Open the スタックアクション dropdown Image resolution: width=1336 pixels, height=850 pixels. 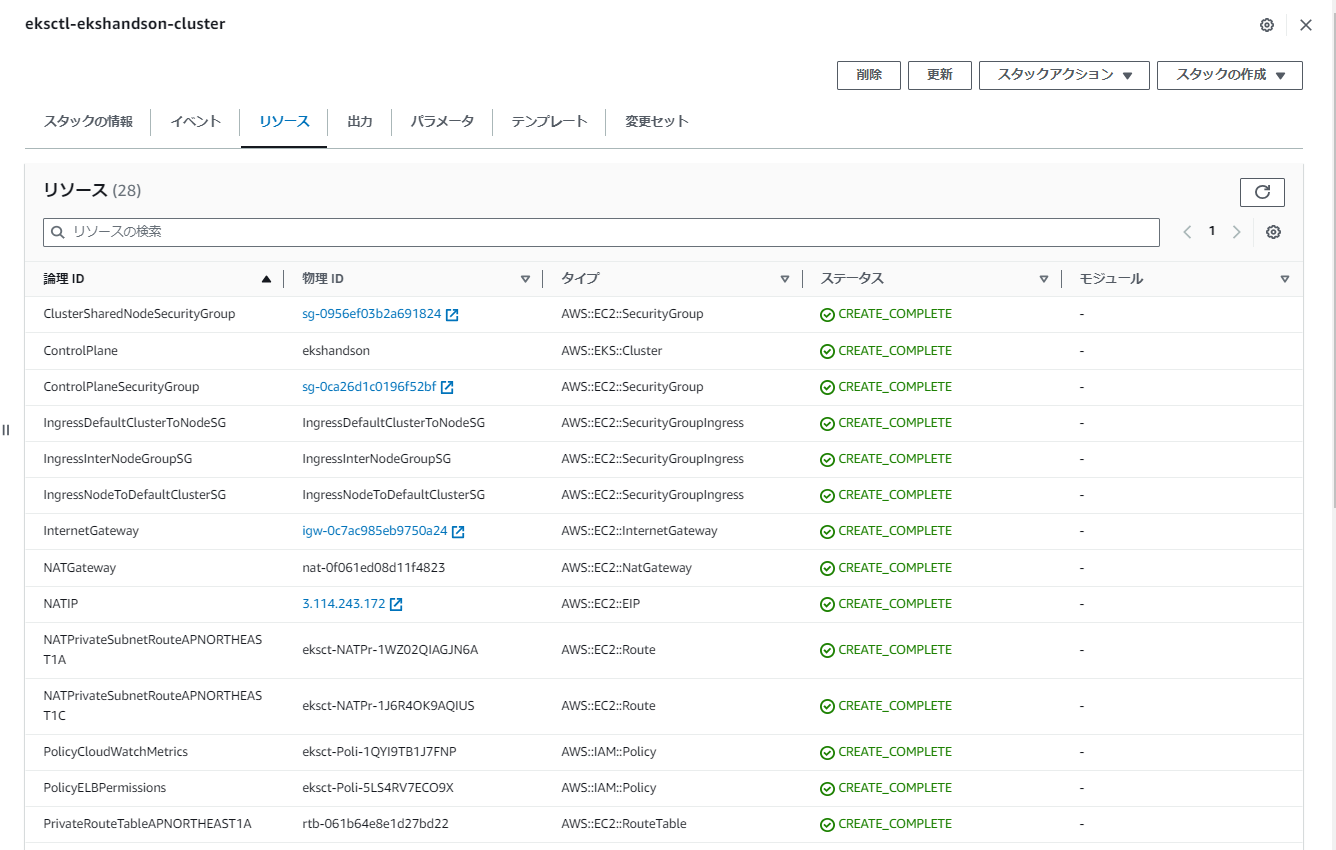pos(1064,75)
